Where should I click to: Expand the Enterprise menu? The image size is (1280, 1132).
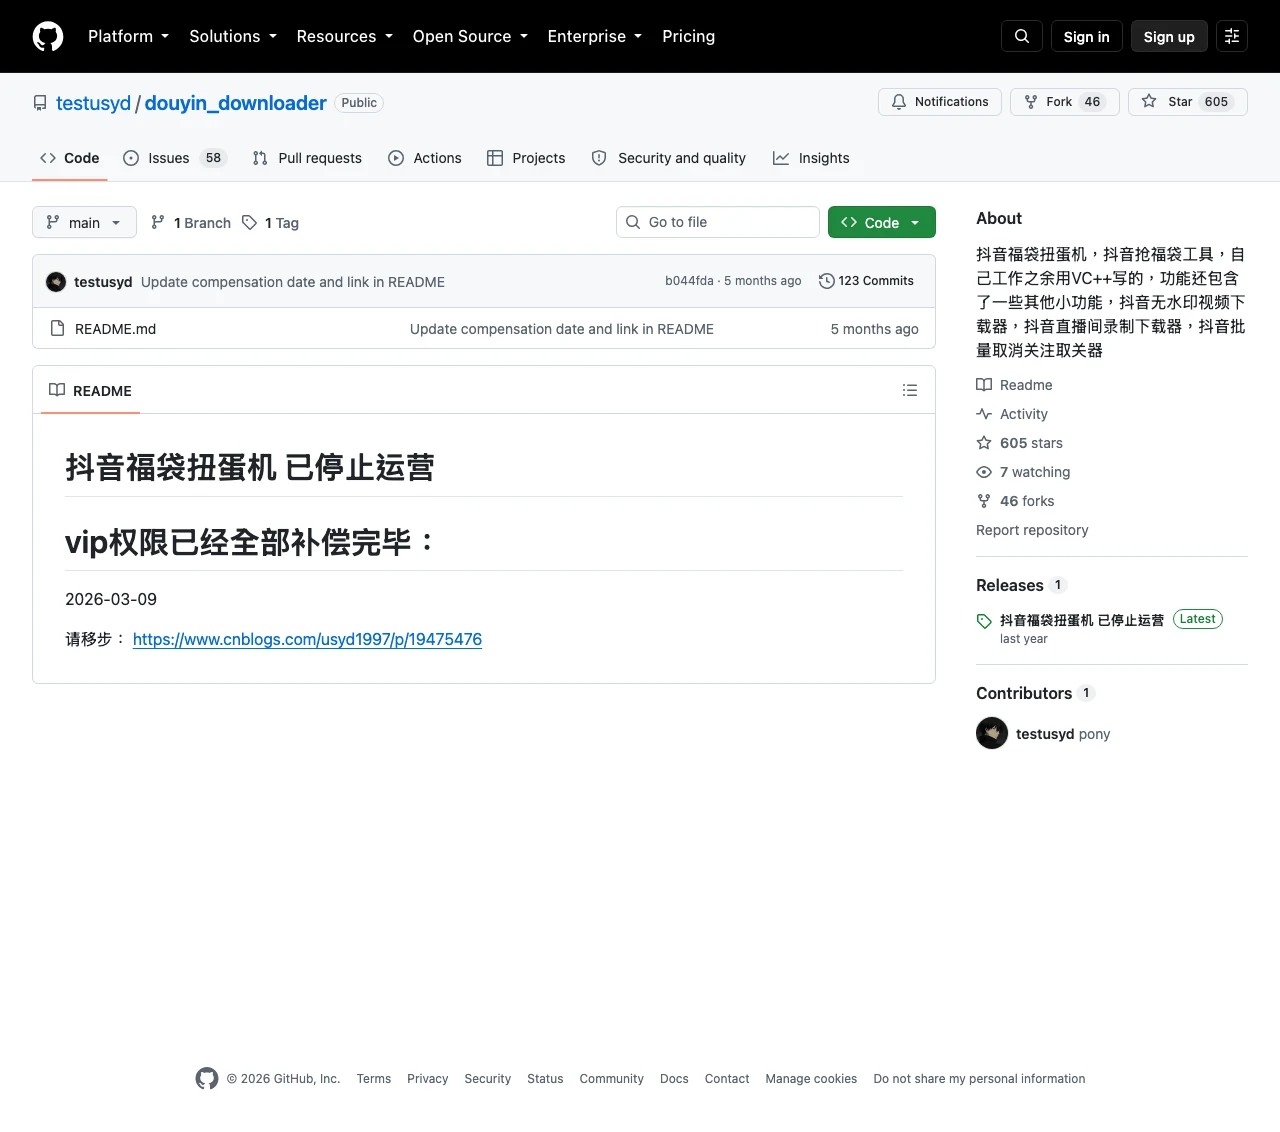click(x=594, y=36)
